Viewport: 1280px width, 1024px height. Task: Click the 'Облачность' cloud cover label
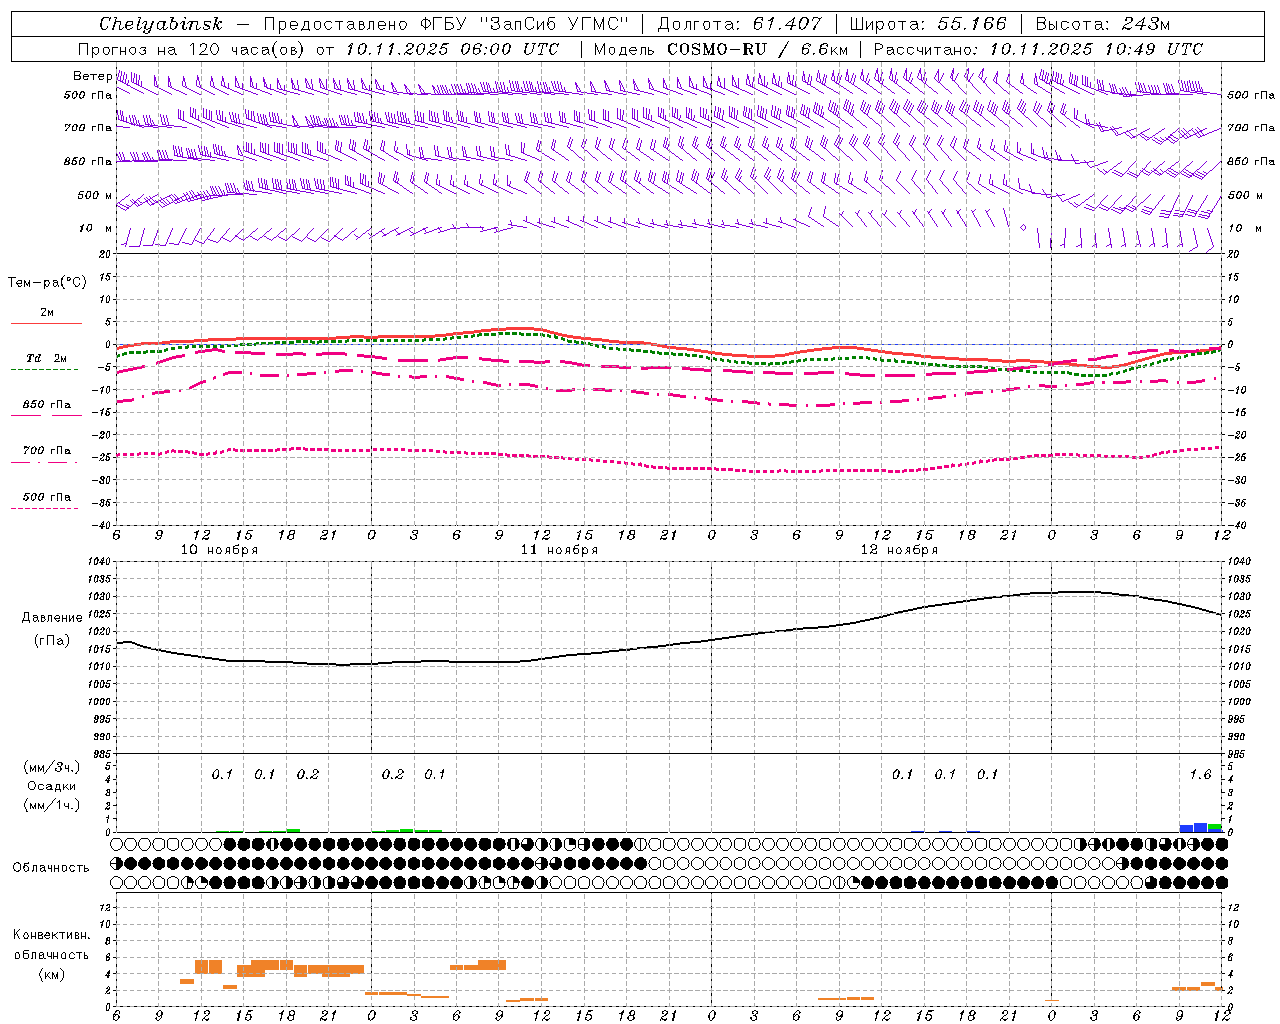(x=51, y=867)
